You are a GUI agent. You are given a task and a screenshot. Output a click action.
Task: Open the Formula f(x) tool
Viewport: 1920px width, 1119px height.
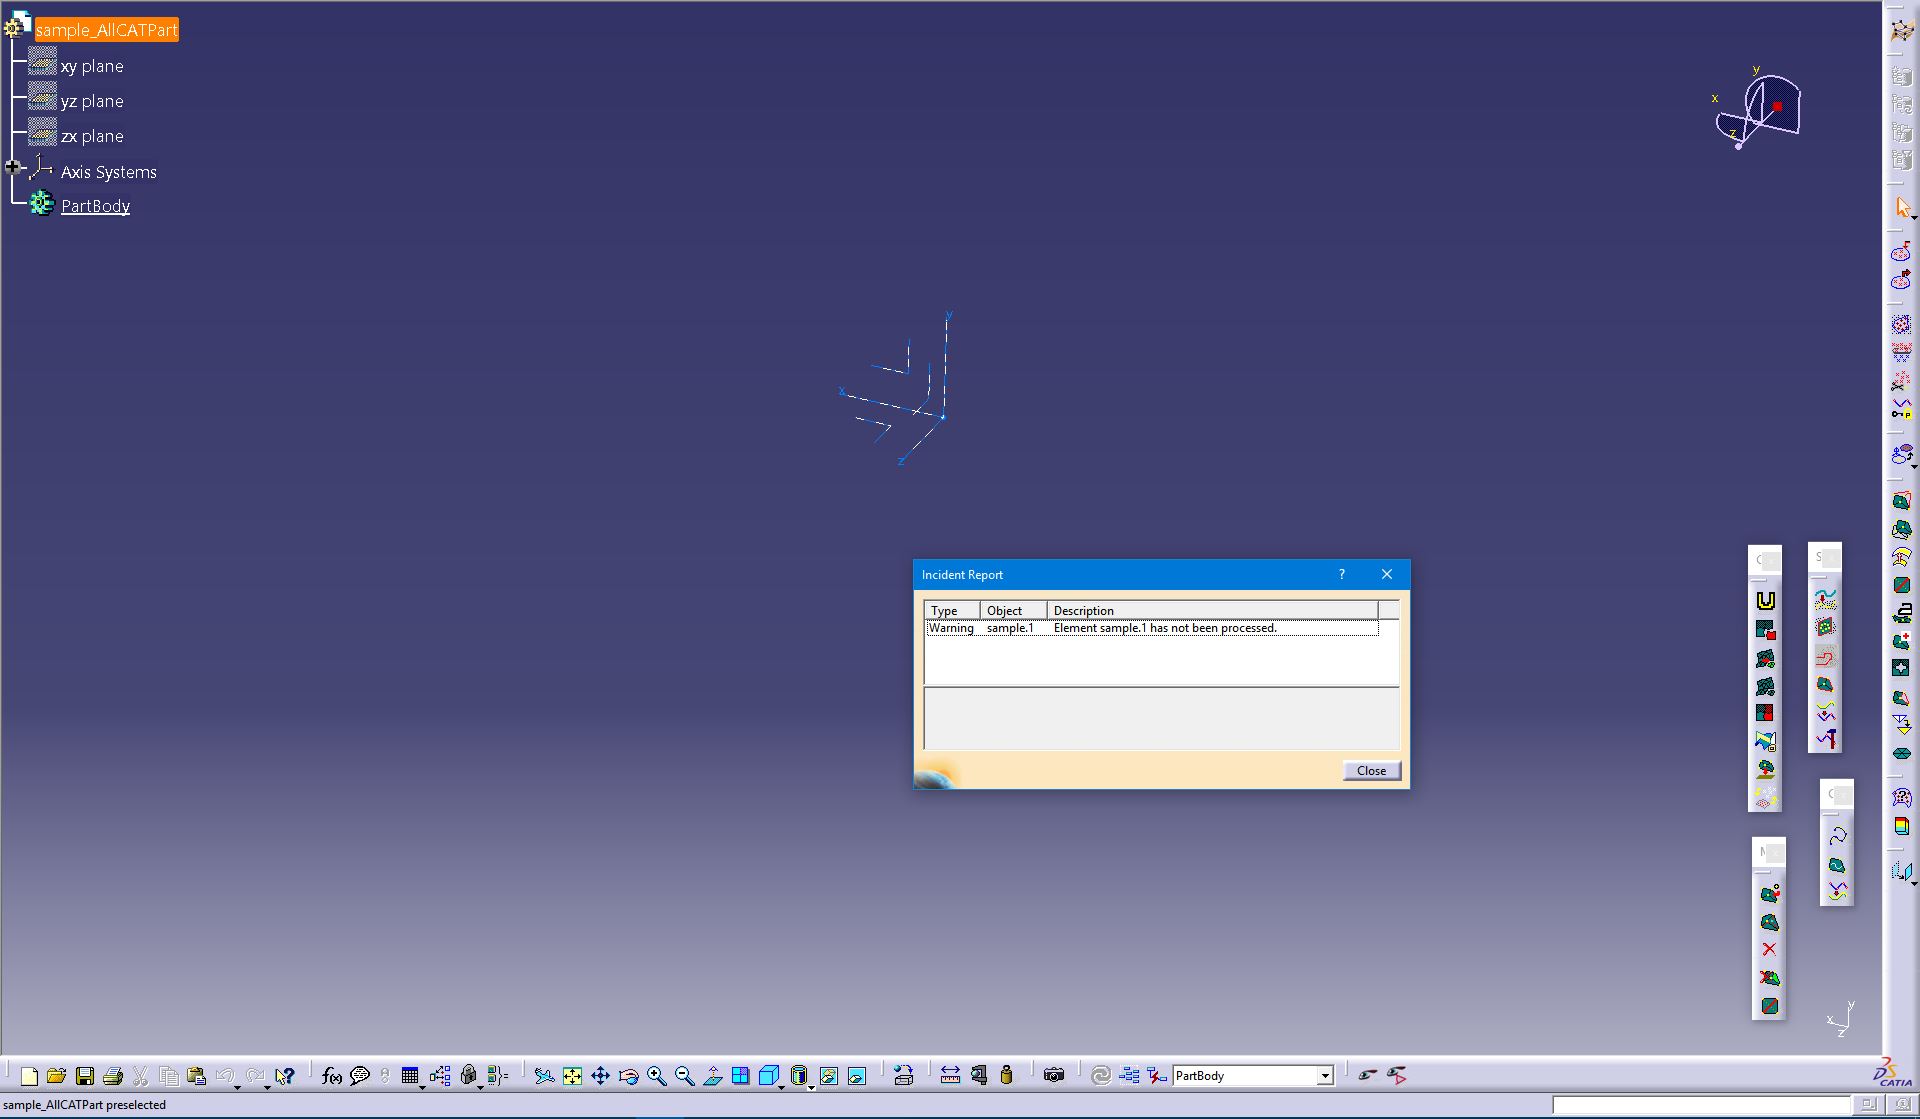pyautogui.click(x=331, y=1076)
